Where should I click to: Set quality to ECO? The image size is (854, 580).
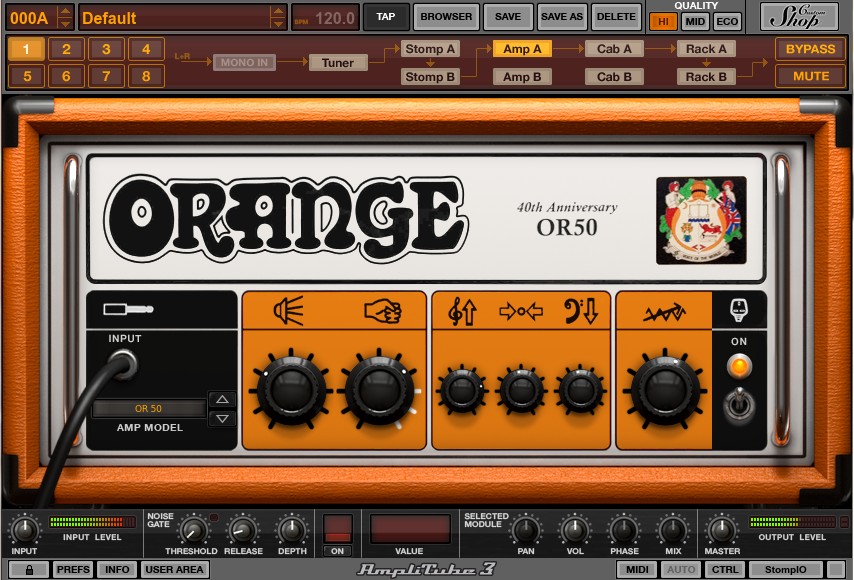tap(727, 22)
